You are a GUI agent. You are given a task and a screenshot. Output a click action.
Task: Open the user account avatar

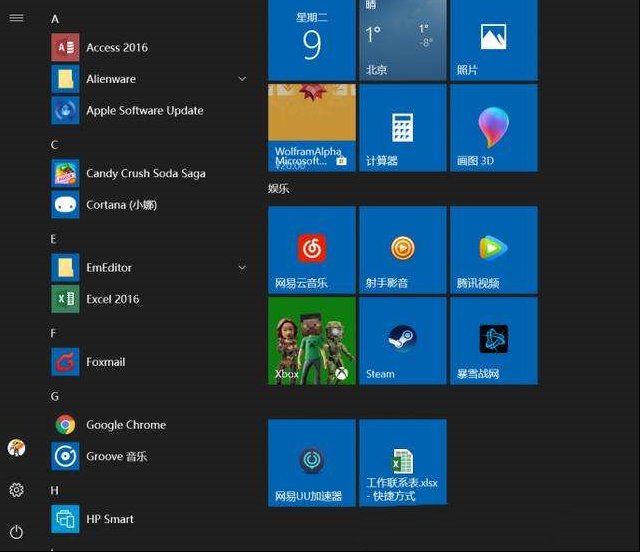(x=16, y=447)
